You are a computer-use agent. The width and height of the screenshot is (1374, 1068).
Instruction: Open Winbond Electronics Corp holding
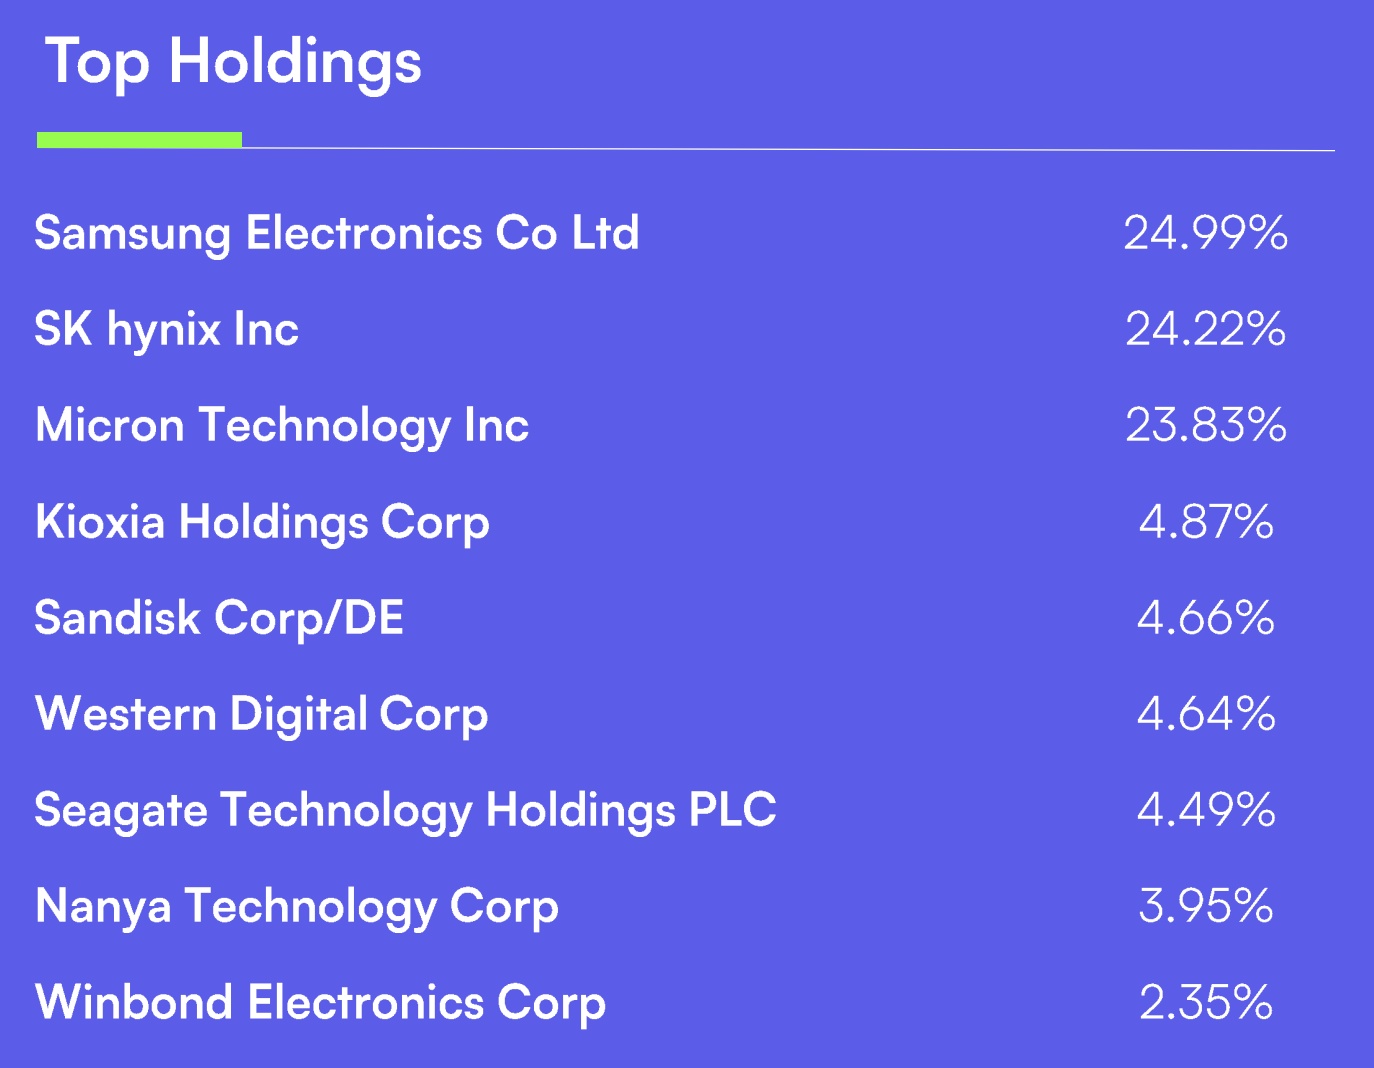point(320,1002)
